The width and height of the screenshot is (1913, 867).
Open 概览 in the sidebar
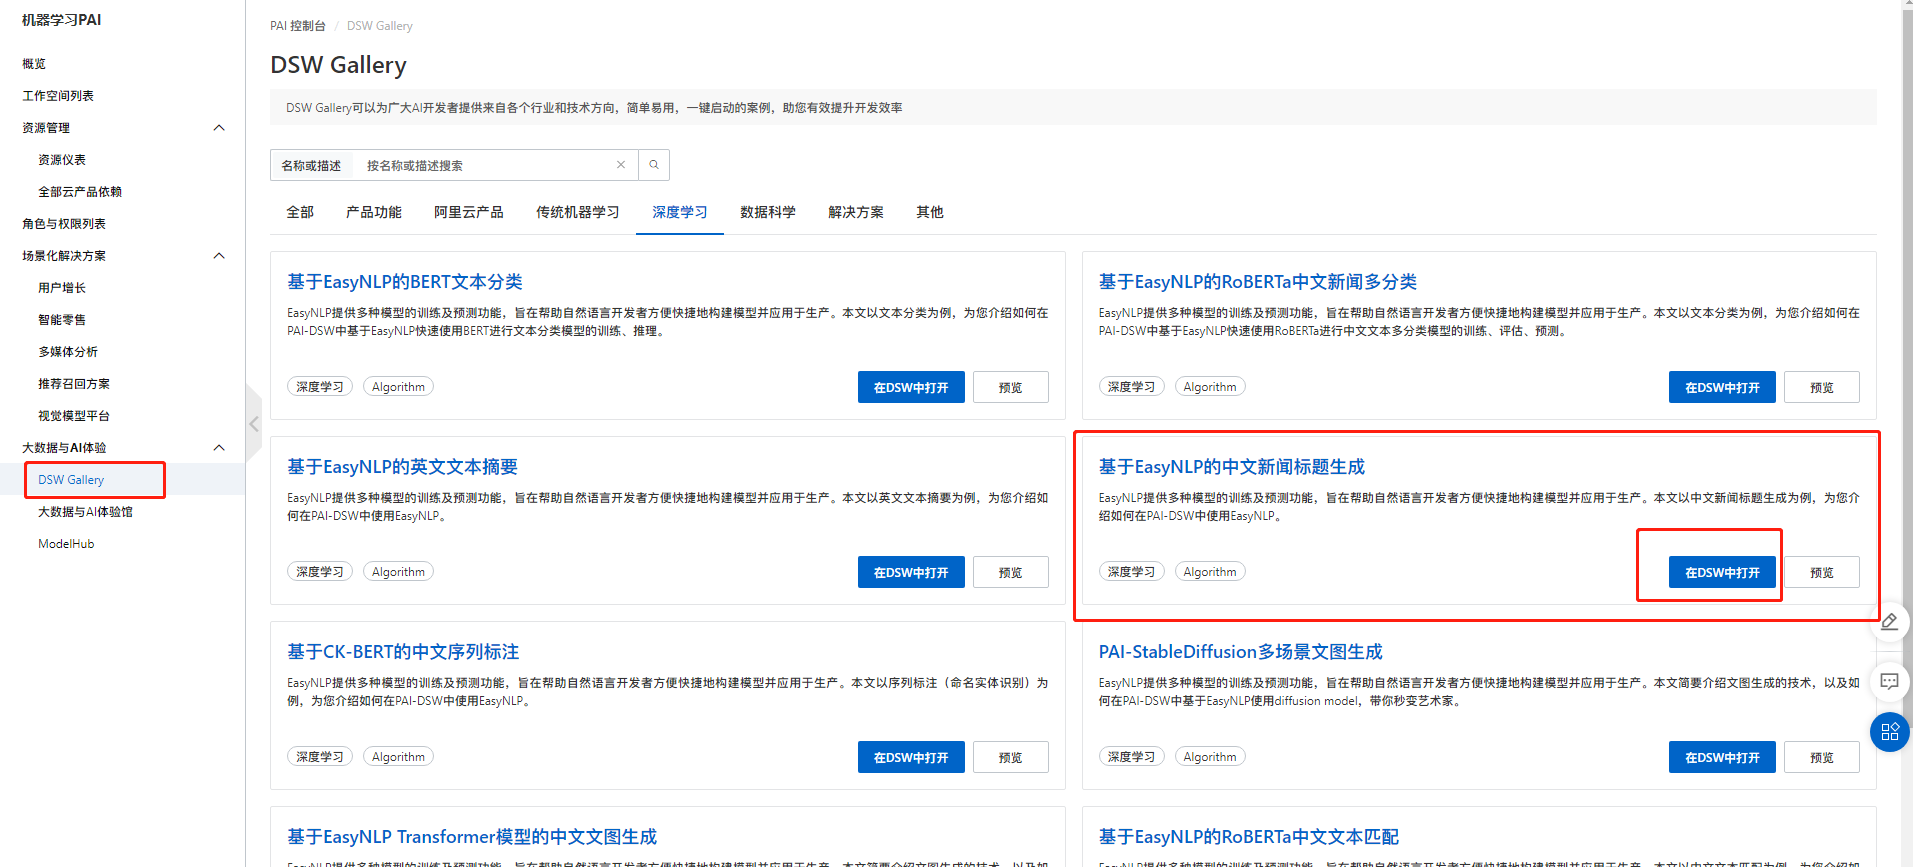point(34,64)
